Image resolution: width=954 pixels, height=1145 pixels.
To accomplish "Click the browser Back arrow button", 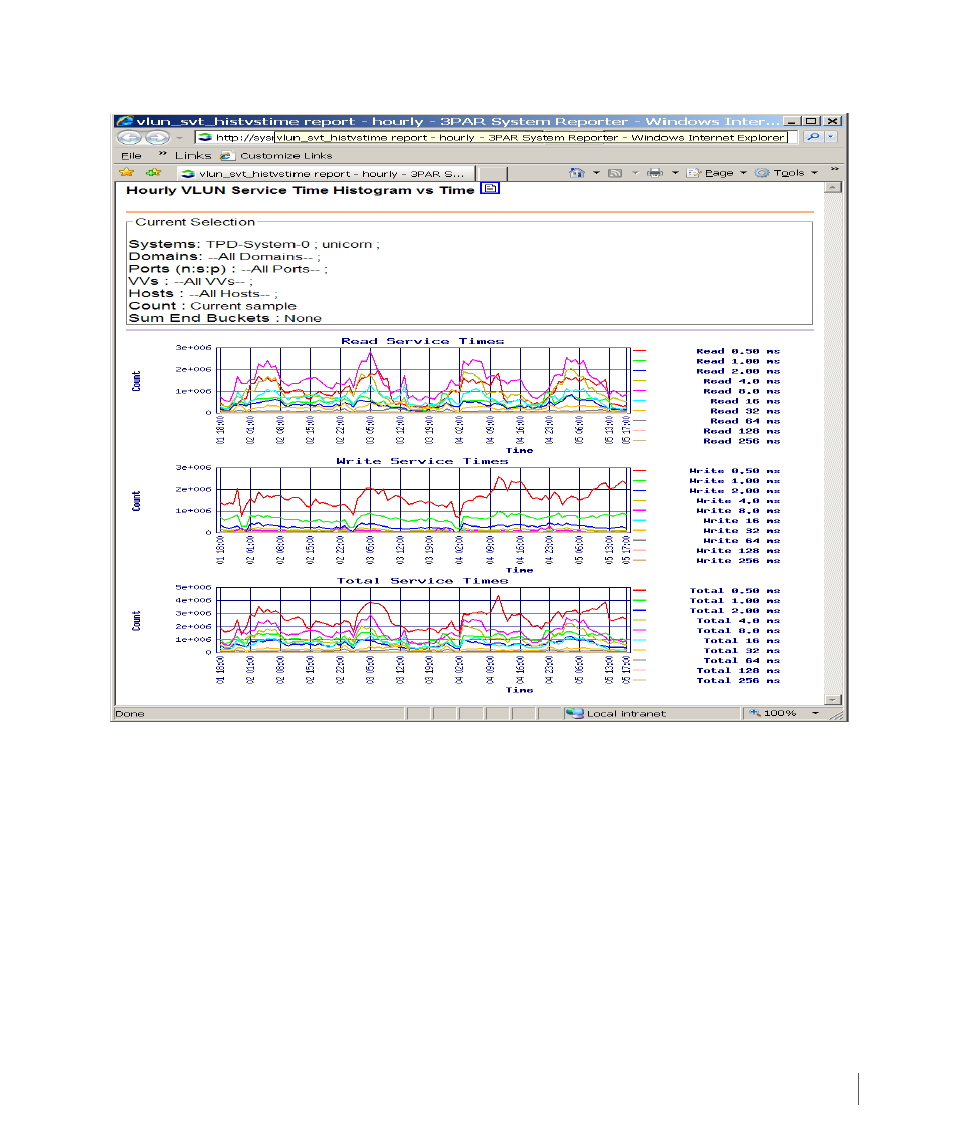I will (129, 137).
